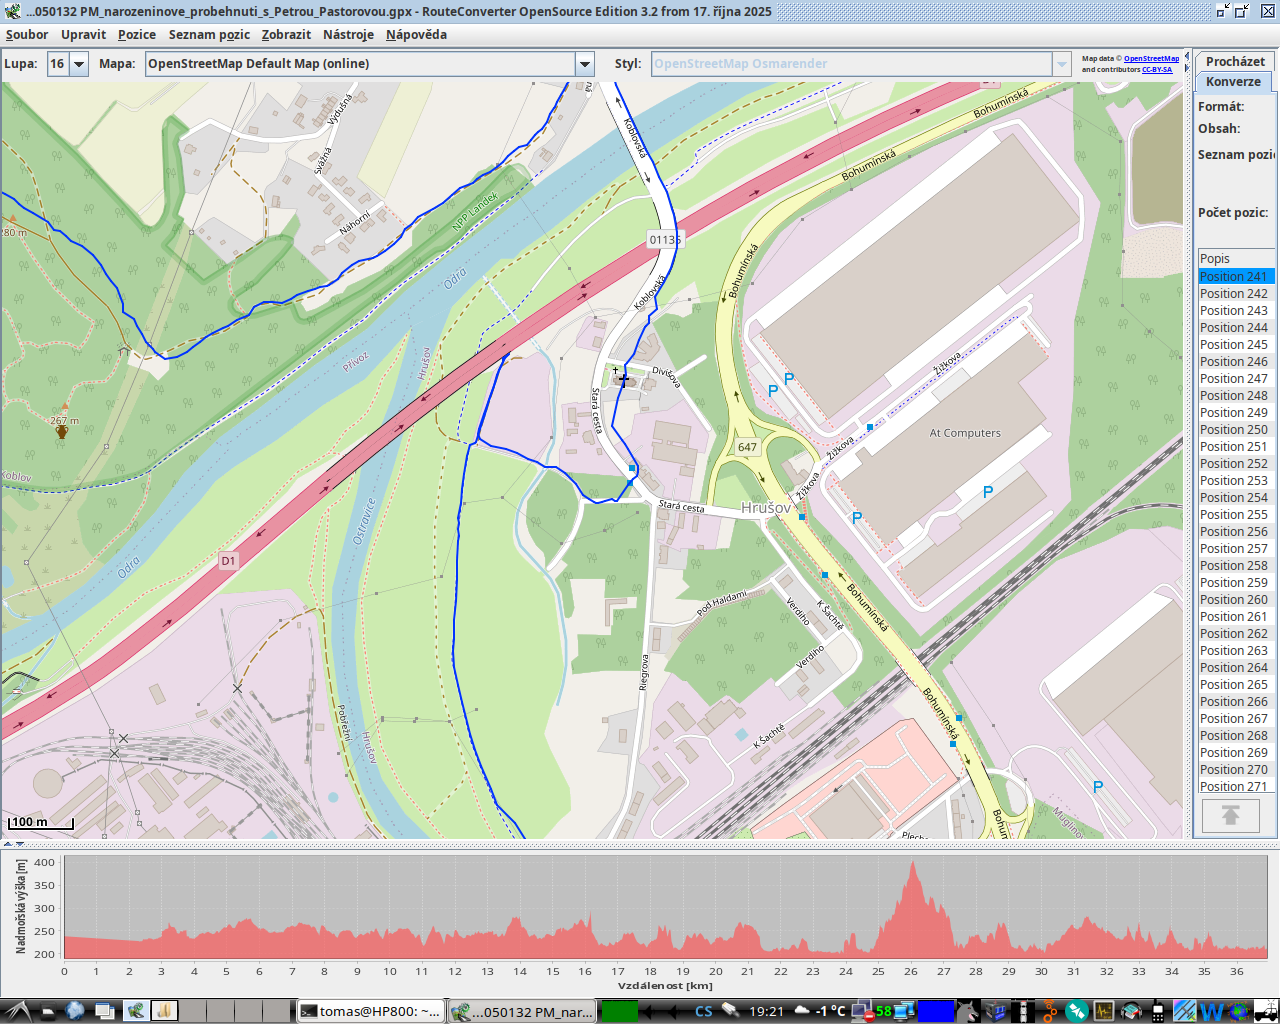
Task: Follow the OpenStreetMap attribution link
Action: point(1151,59)
